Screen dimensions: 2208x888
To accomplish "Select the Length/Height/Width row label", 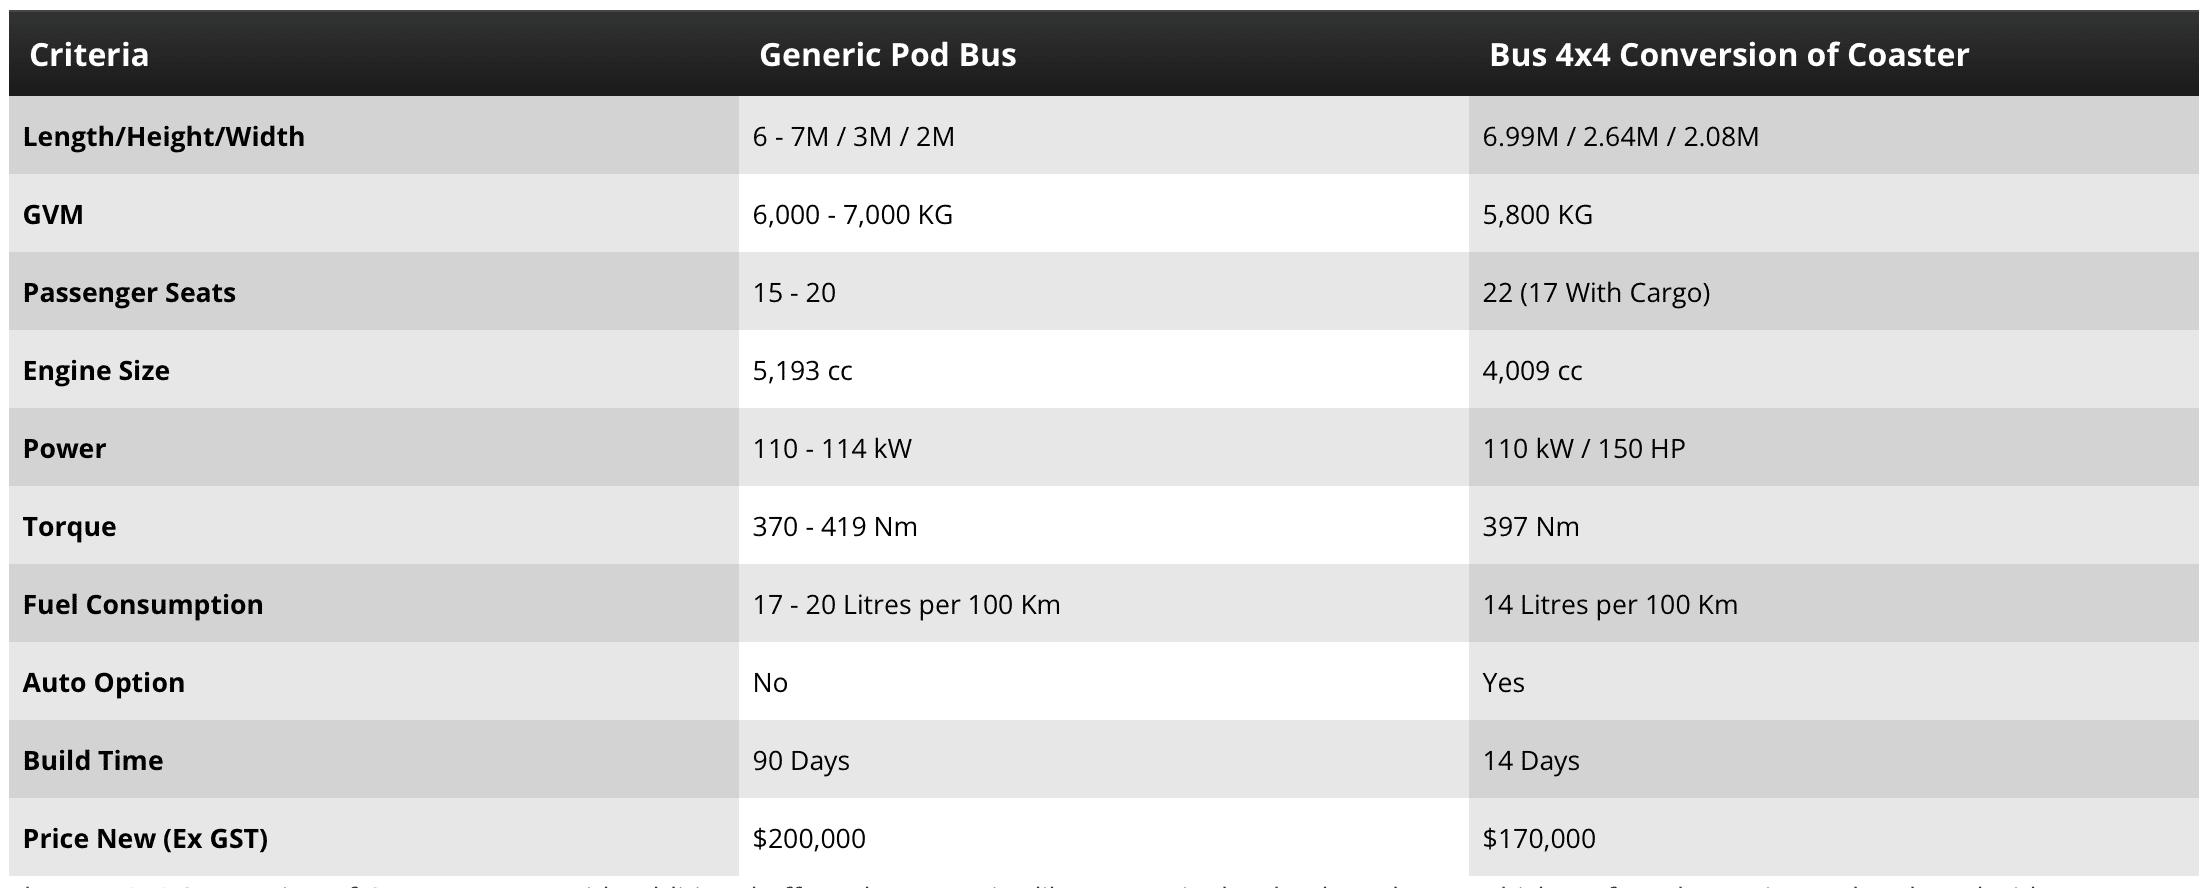I will pyautogui.click(x=164, y=136).
